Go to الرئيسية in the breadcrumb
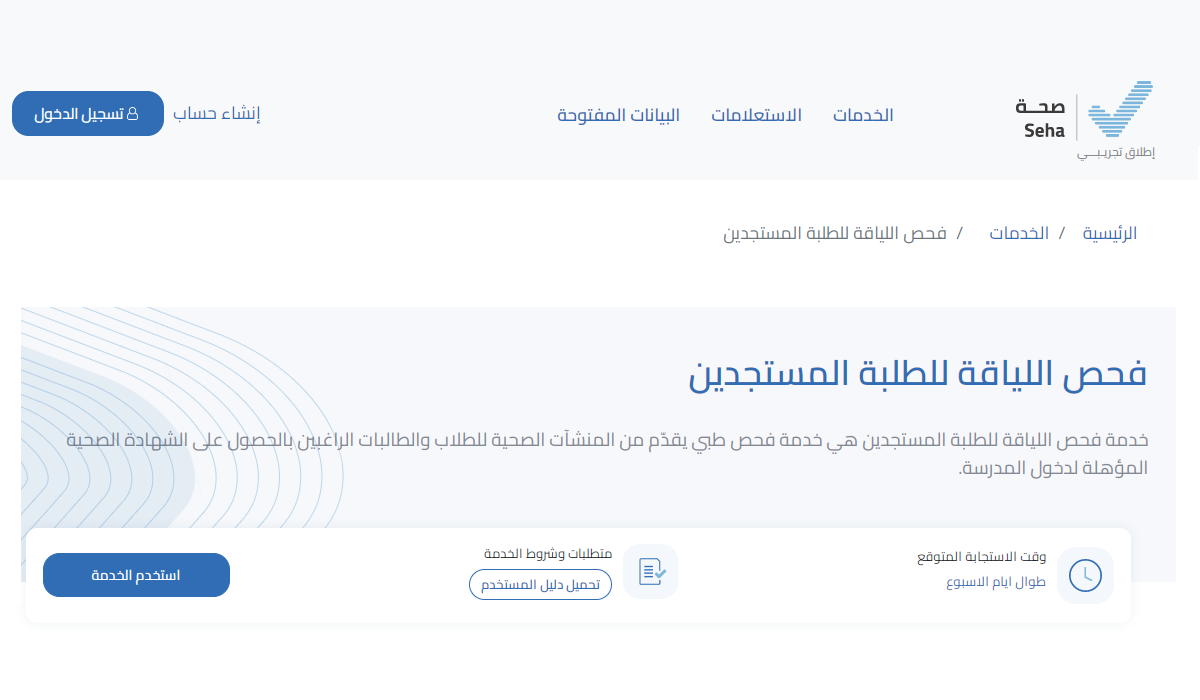 (1110, 234)
